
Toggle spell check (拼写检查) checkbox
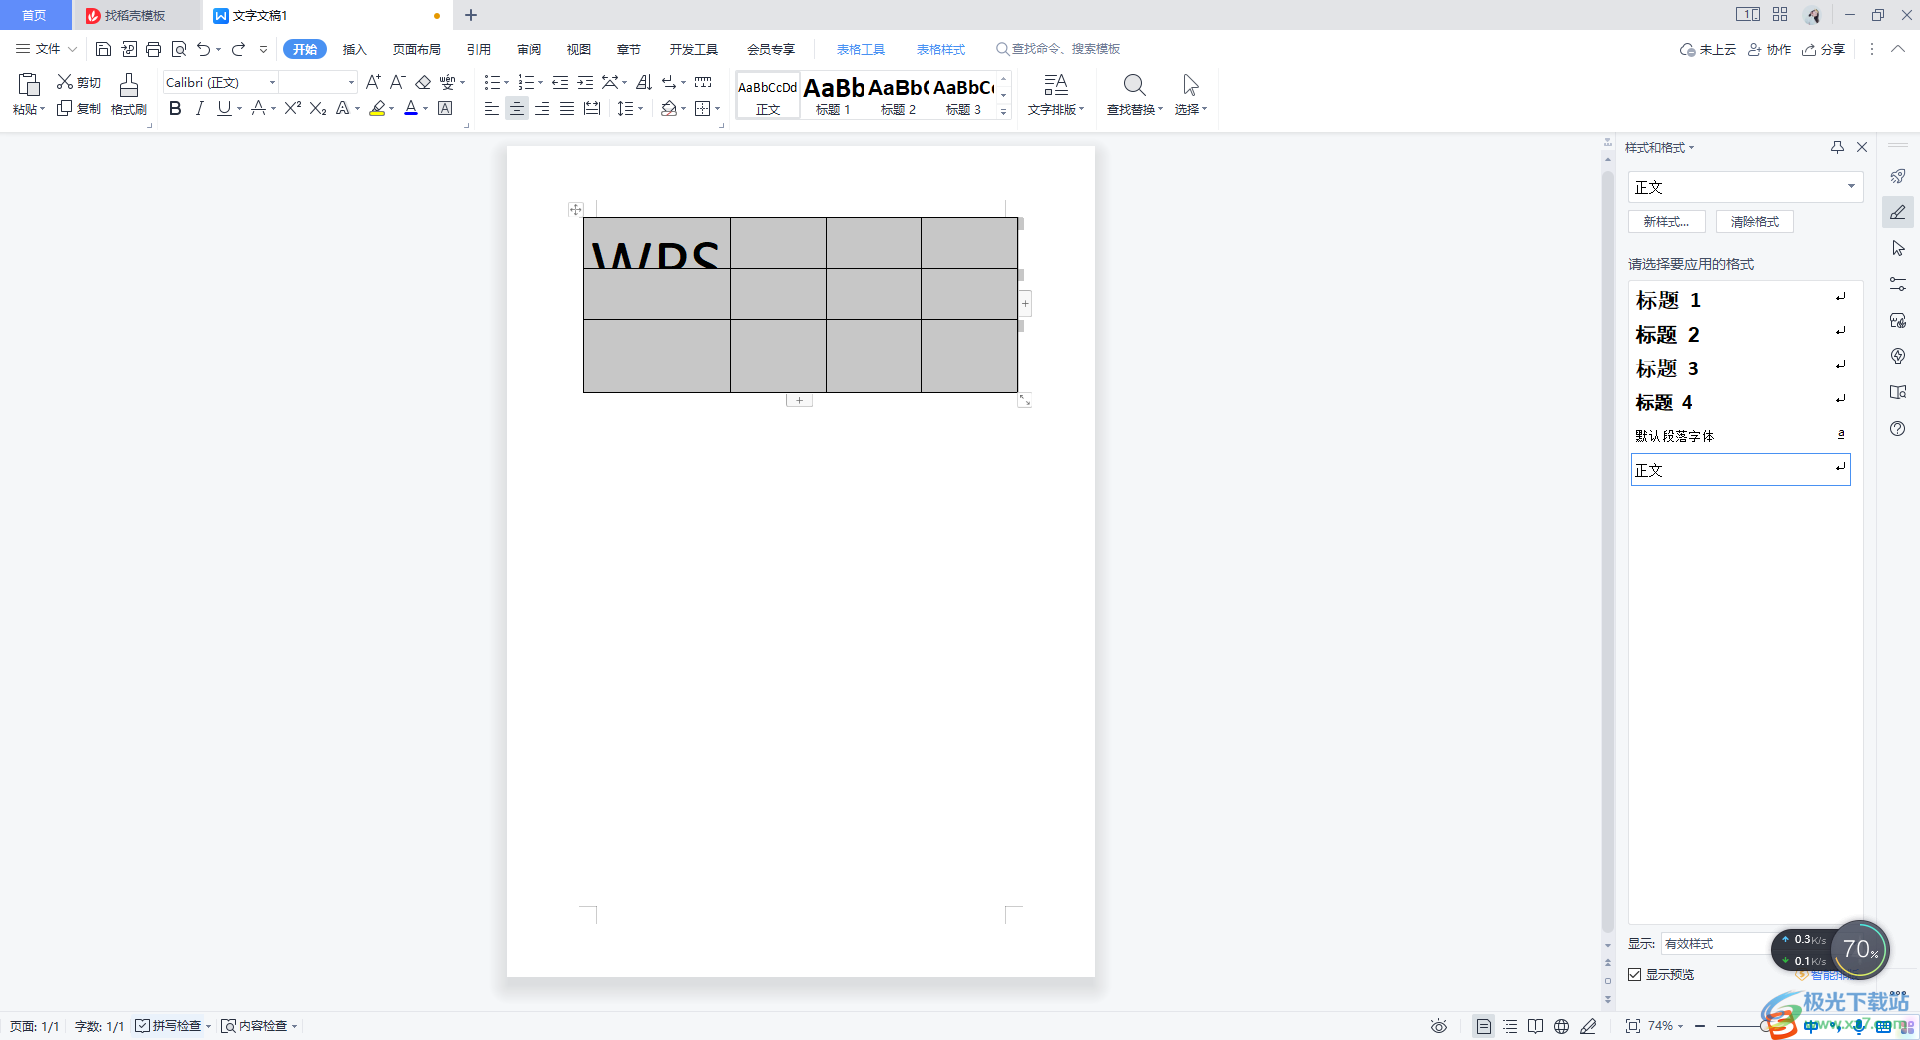pos(142,1026)
